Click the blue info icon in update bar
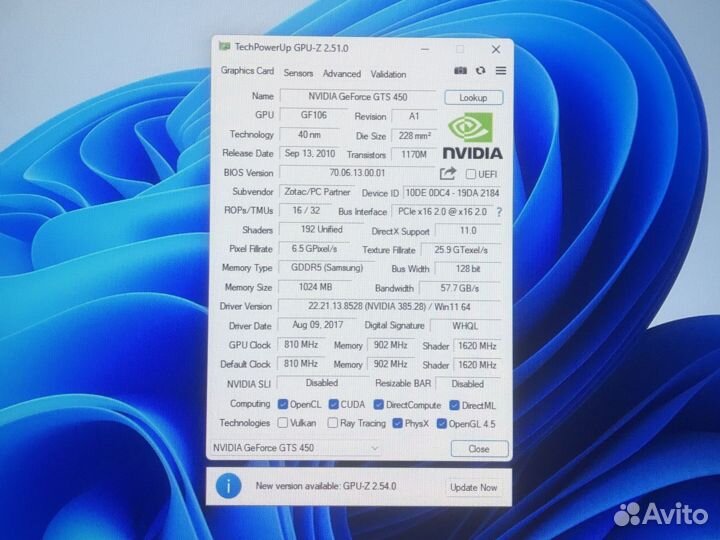 (x=228, y=486)
